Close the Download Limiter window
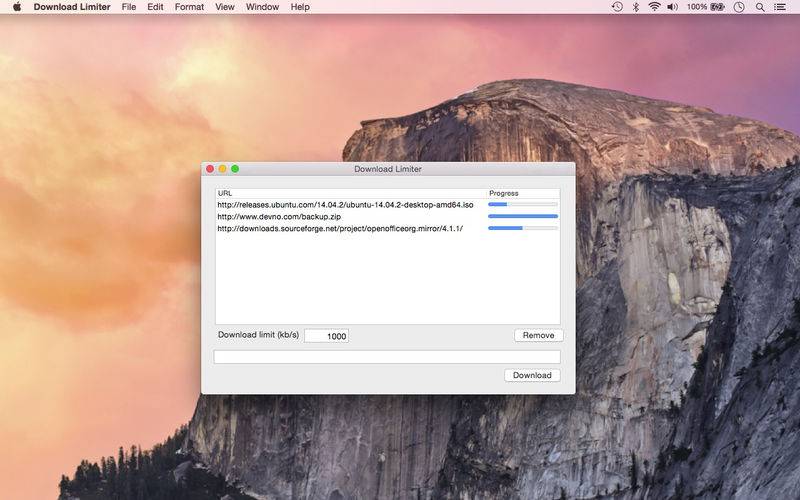The height and width of the screenshot is (500, 800). tap(210, 168)
